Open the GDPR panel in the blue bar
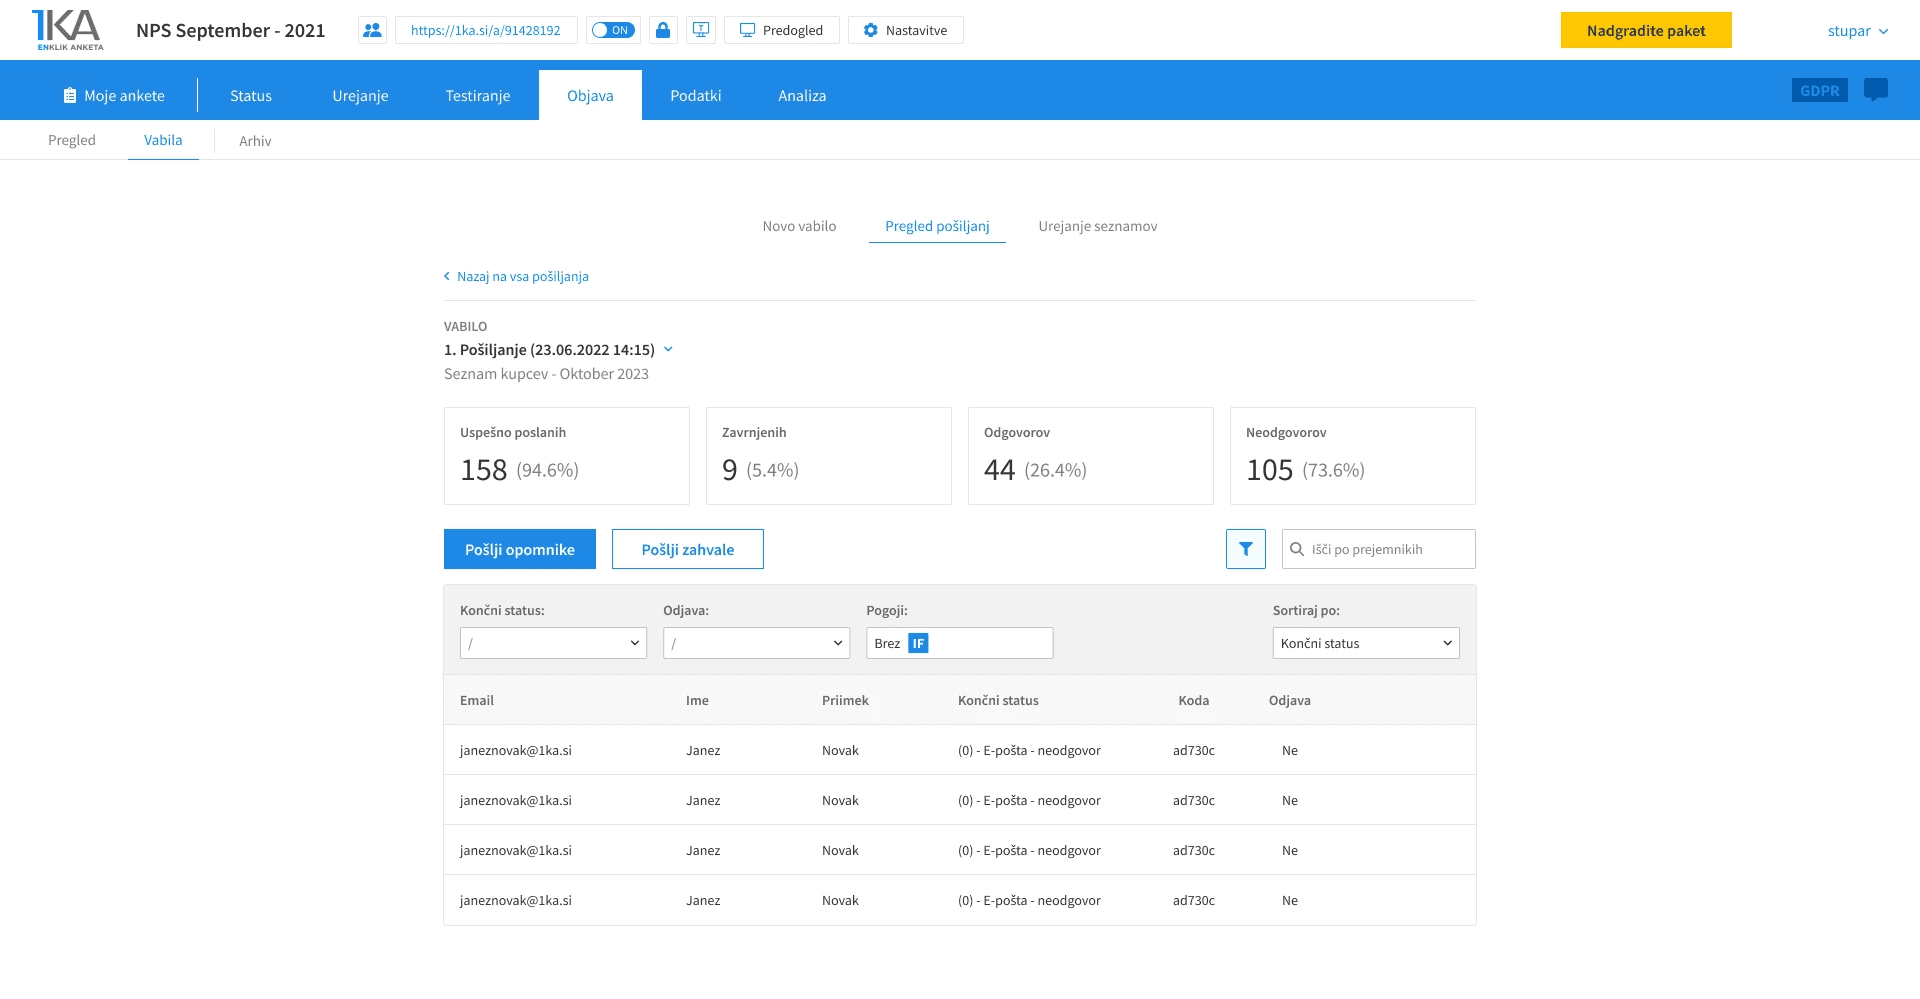1920x999 pixels. (x=1819, y=90)
